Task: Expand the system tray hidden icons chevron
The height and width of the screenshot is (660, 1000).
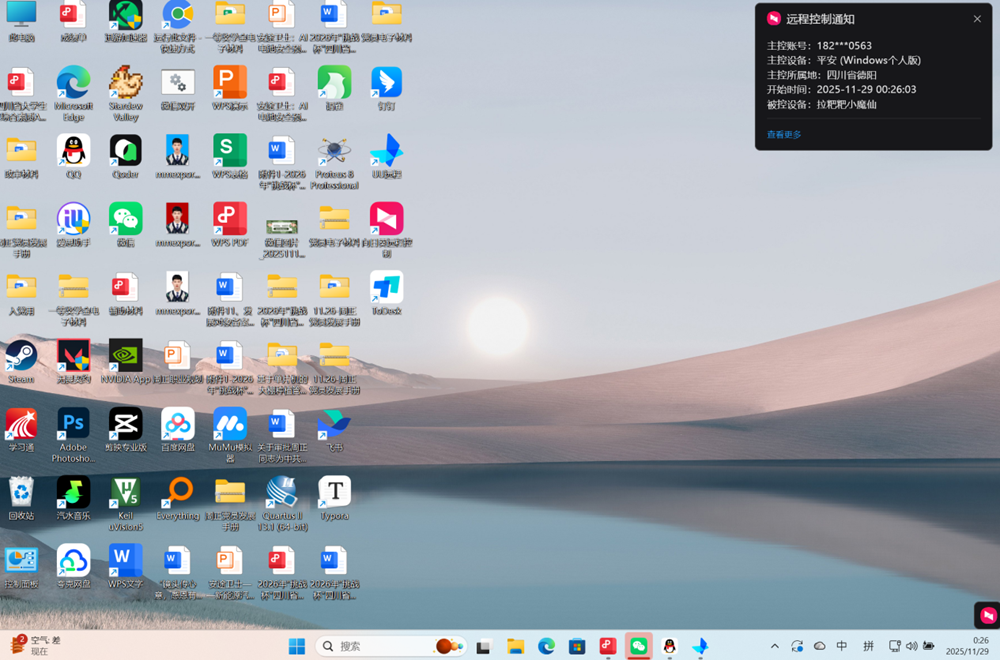Action: click(774, 646)
